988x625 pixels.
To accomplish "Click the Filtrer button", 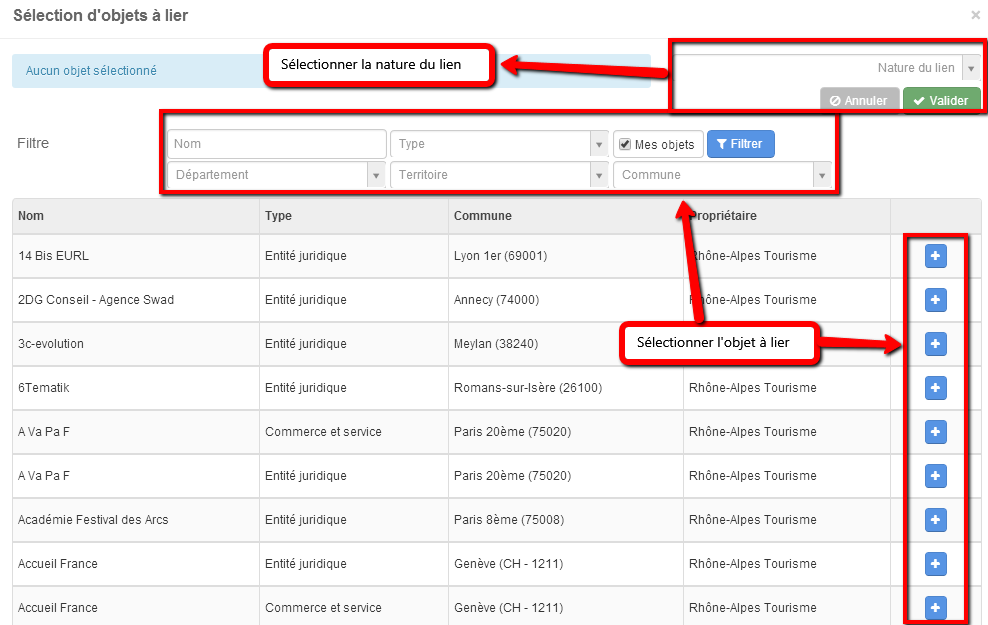I will 740,144.
